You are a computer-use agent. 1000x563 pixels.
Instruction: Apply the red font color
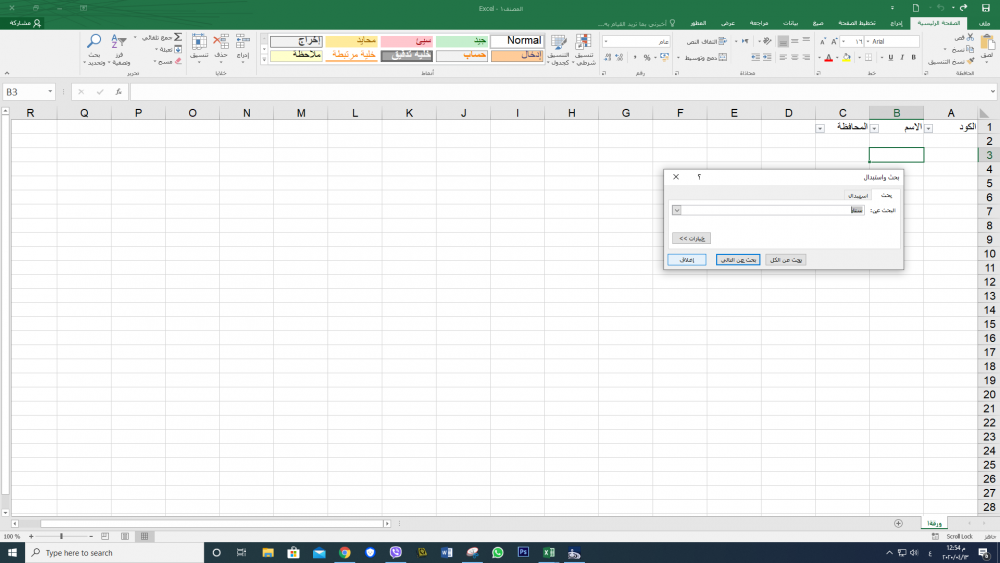pos(828,57)
